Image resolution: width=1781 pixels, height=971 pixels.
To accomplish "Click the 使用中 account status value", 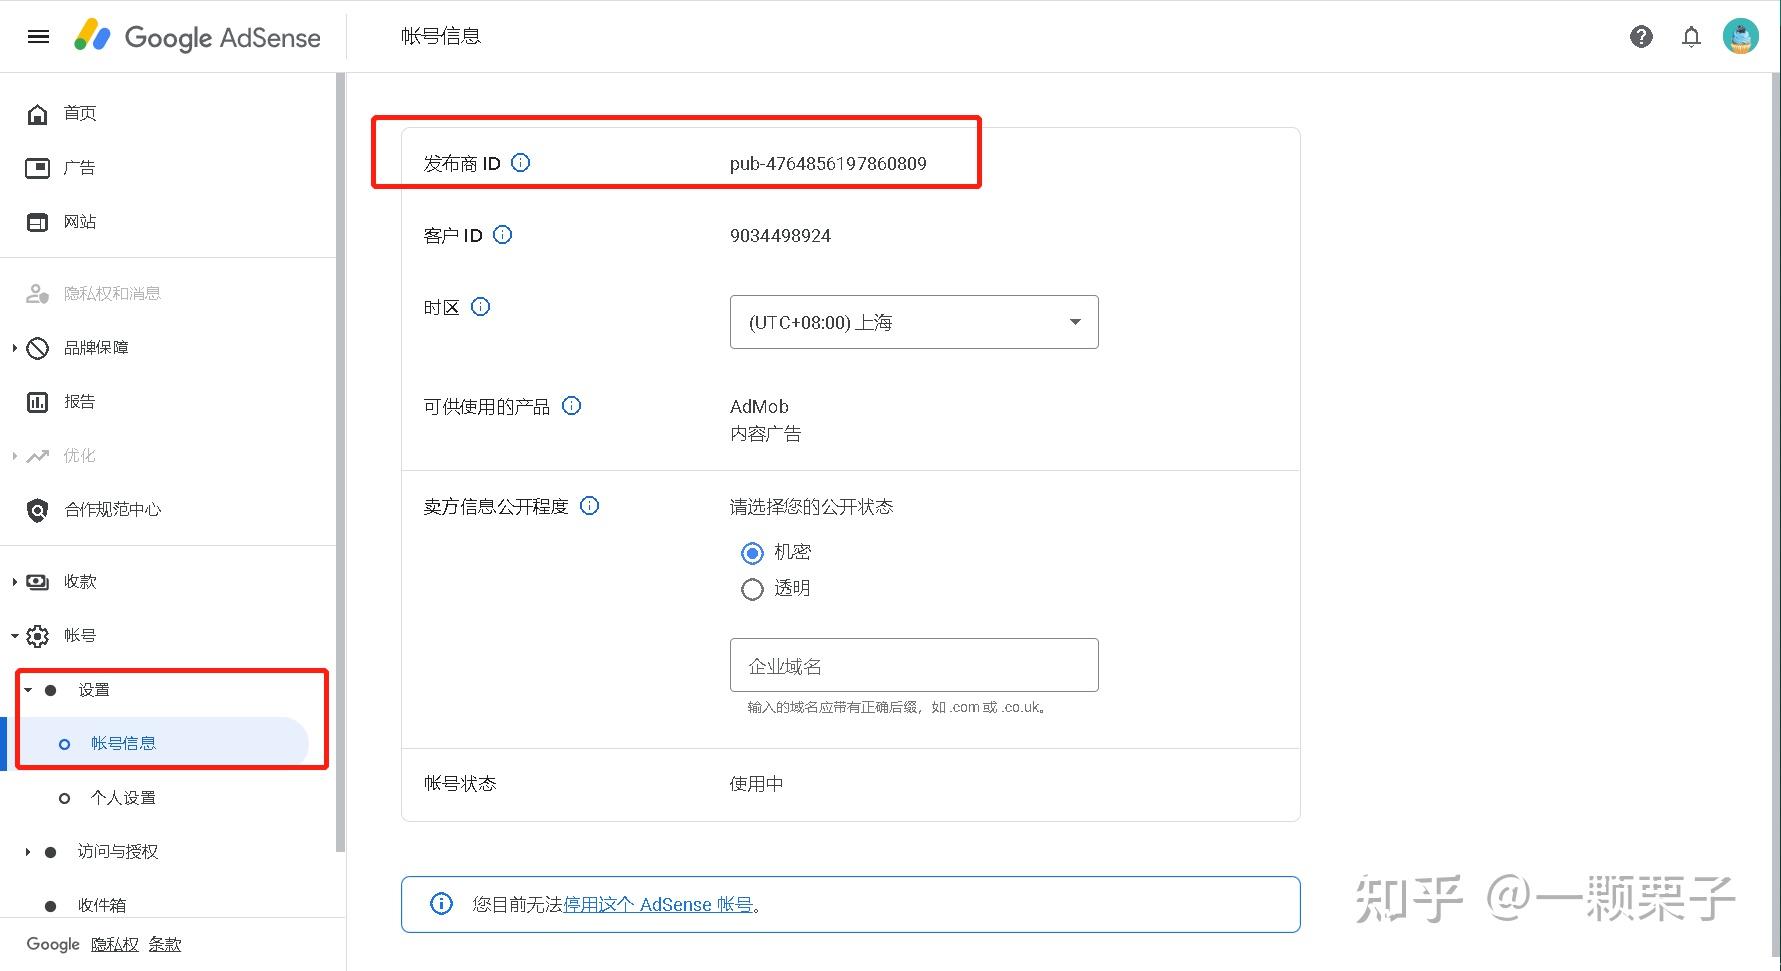I will [x=756, y=784].
